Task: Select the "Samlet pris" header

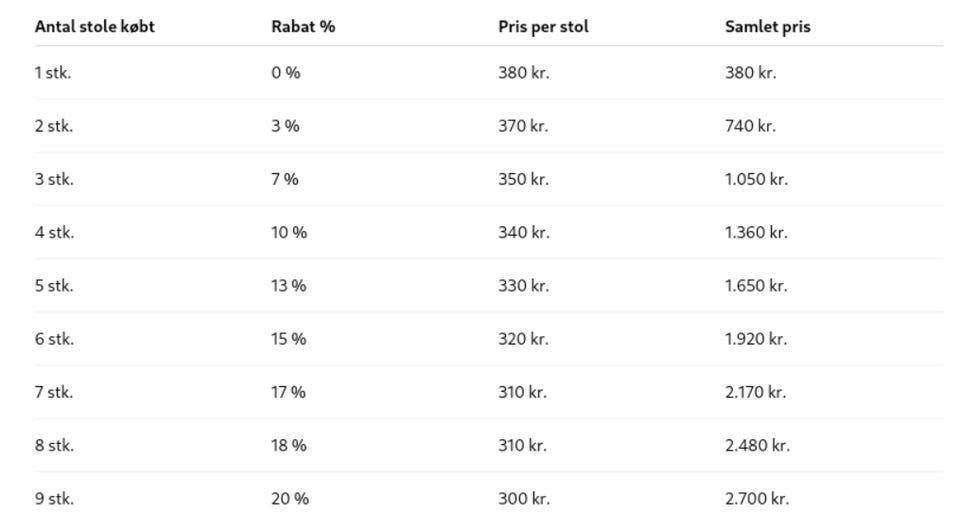Action: coord(767,27)
